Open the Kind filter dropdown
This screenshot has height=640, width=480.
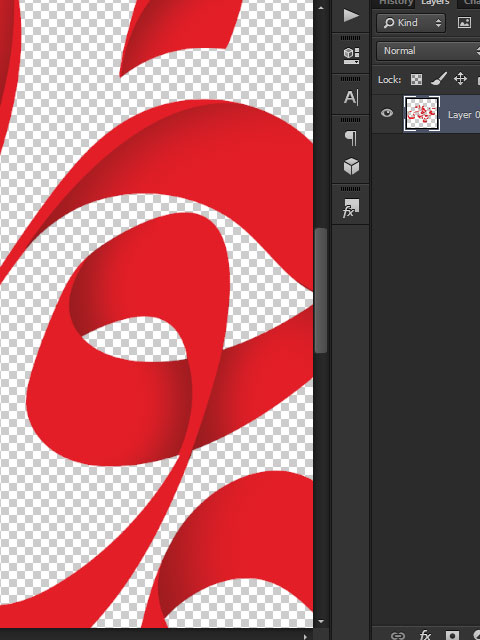tap(411, 22)
